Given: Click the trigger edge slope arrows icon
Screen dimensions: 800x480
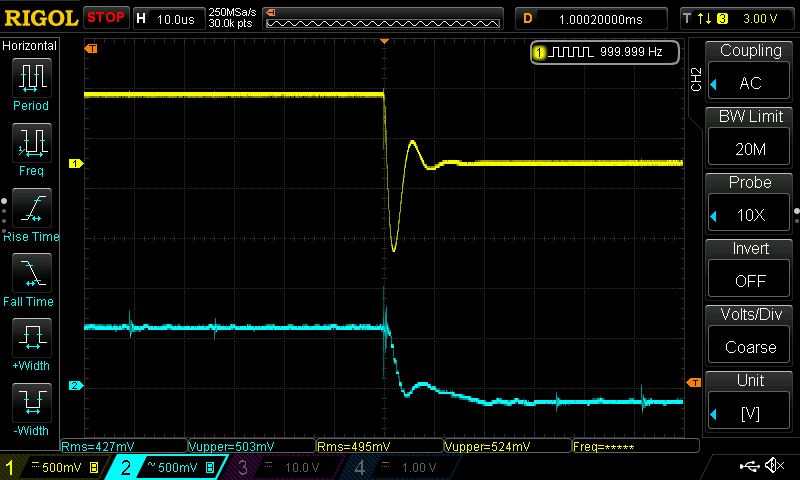Looking at the screenshot, I should click(705, 19).
